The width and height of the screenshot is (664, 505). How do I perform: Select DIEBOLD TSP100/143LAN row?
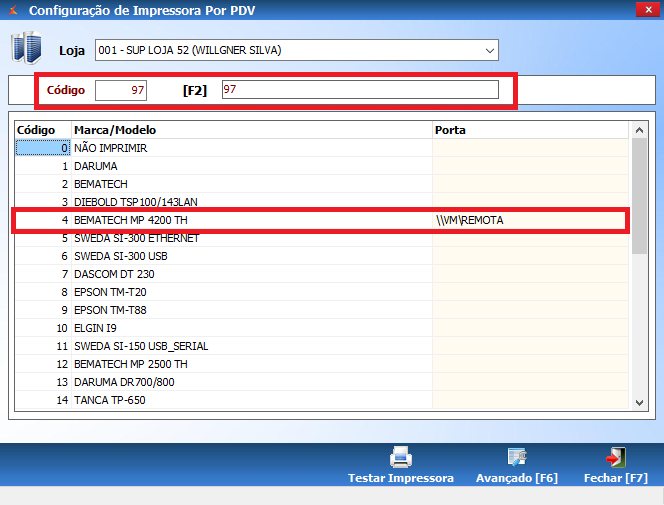(322, 202)
